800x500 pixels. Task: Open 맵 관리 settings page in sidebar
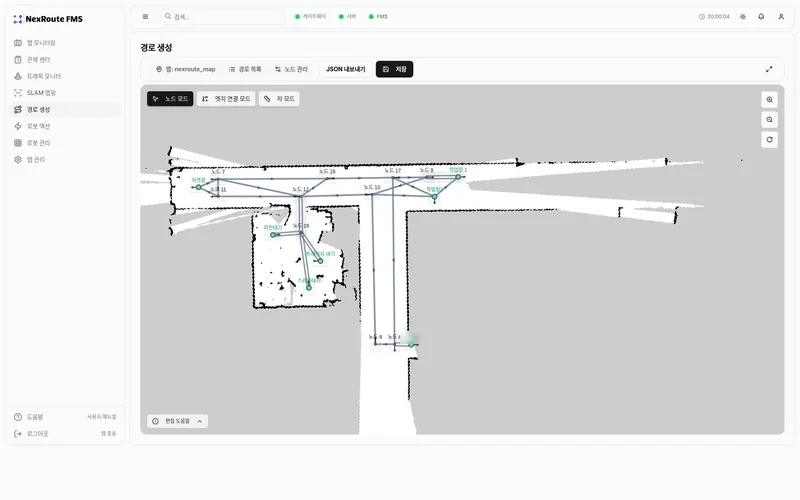(x=64, y=160)
